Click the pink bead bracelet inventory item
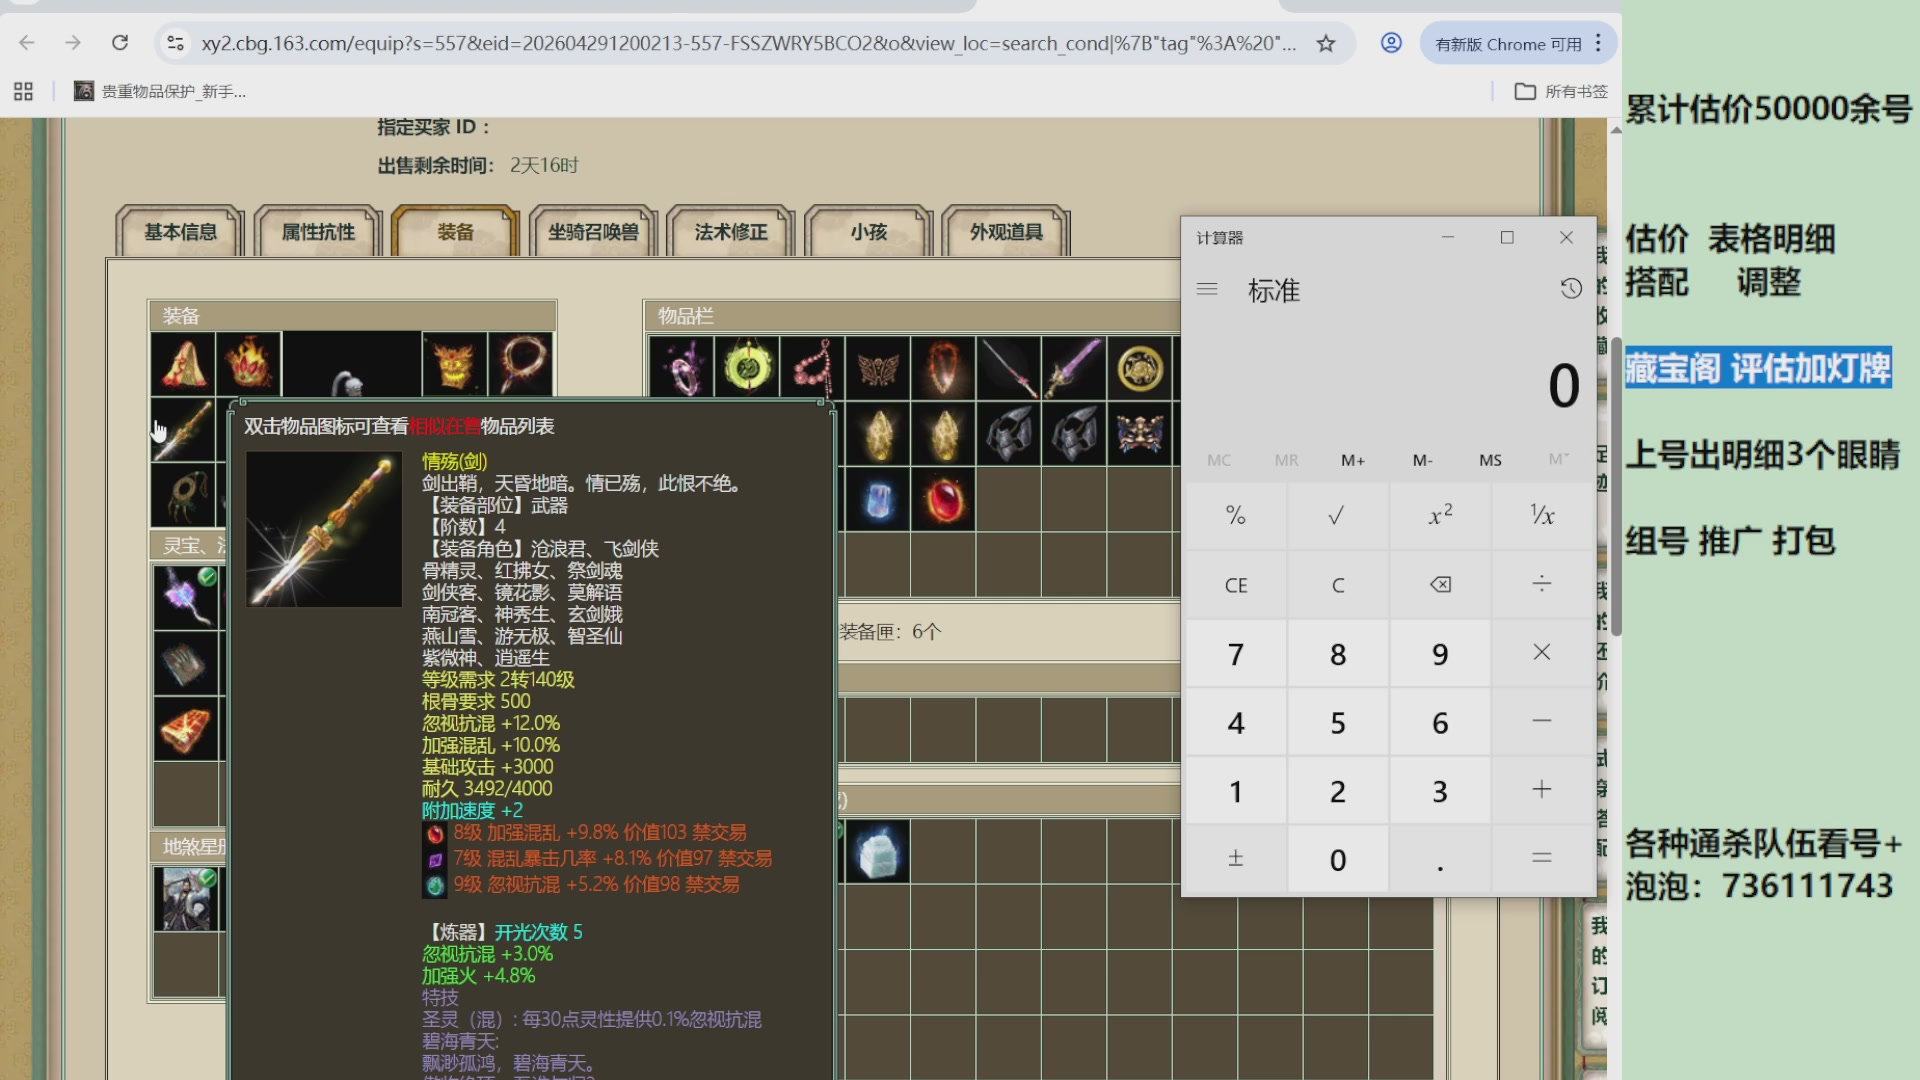1920x1080 pixels. (812, 368)
